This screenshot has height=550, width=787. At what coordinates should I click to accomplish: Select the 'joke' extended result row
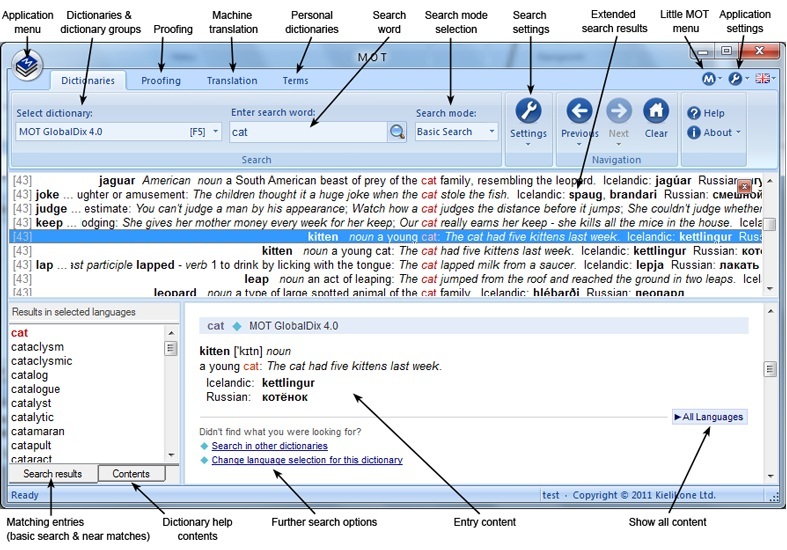(x=385, y=195)
